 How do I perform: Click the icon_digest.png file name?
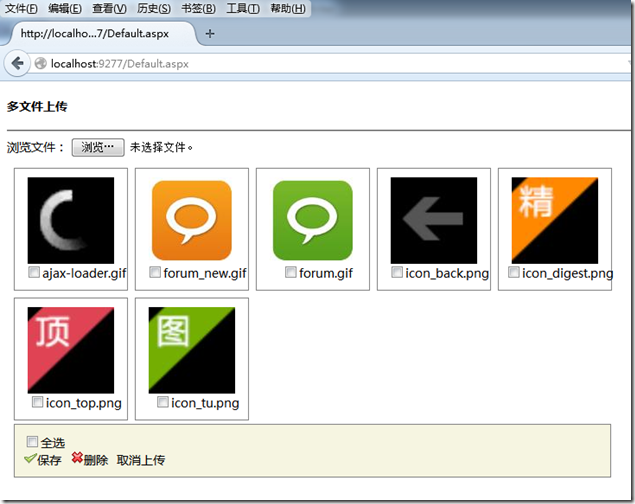(567, 274)
